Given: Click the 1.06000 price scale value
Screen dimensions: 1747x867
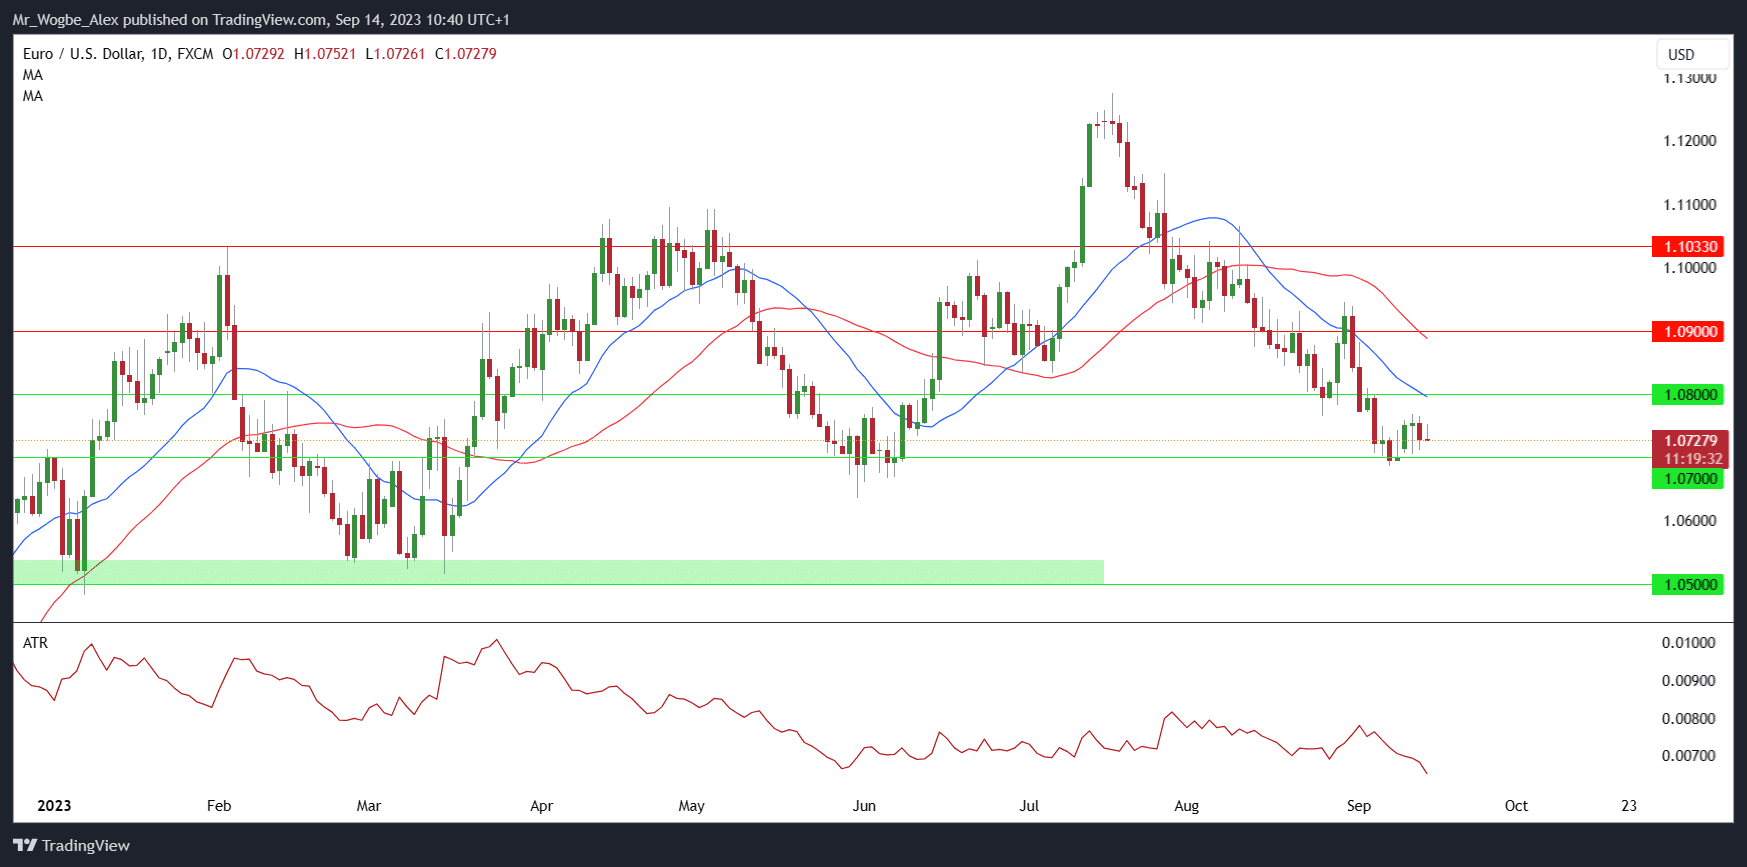Looking at the screenshot, I should pos(1690,521).
